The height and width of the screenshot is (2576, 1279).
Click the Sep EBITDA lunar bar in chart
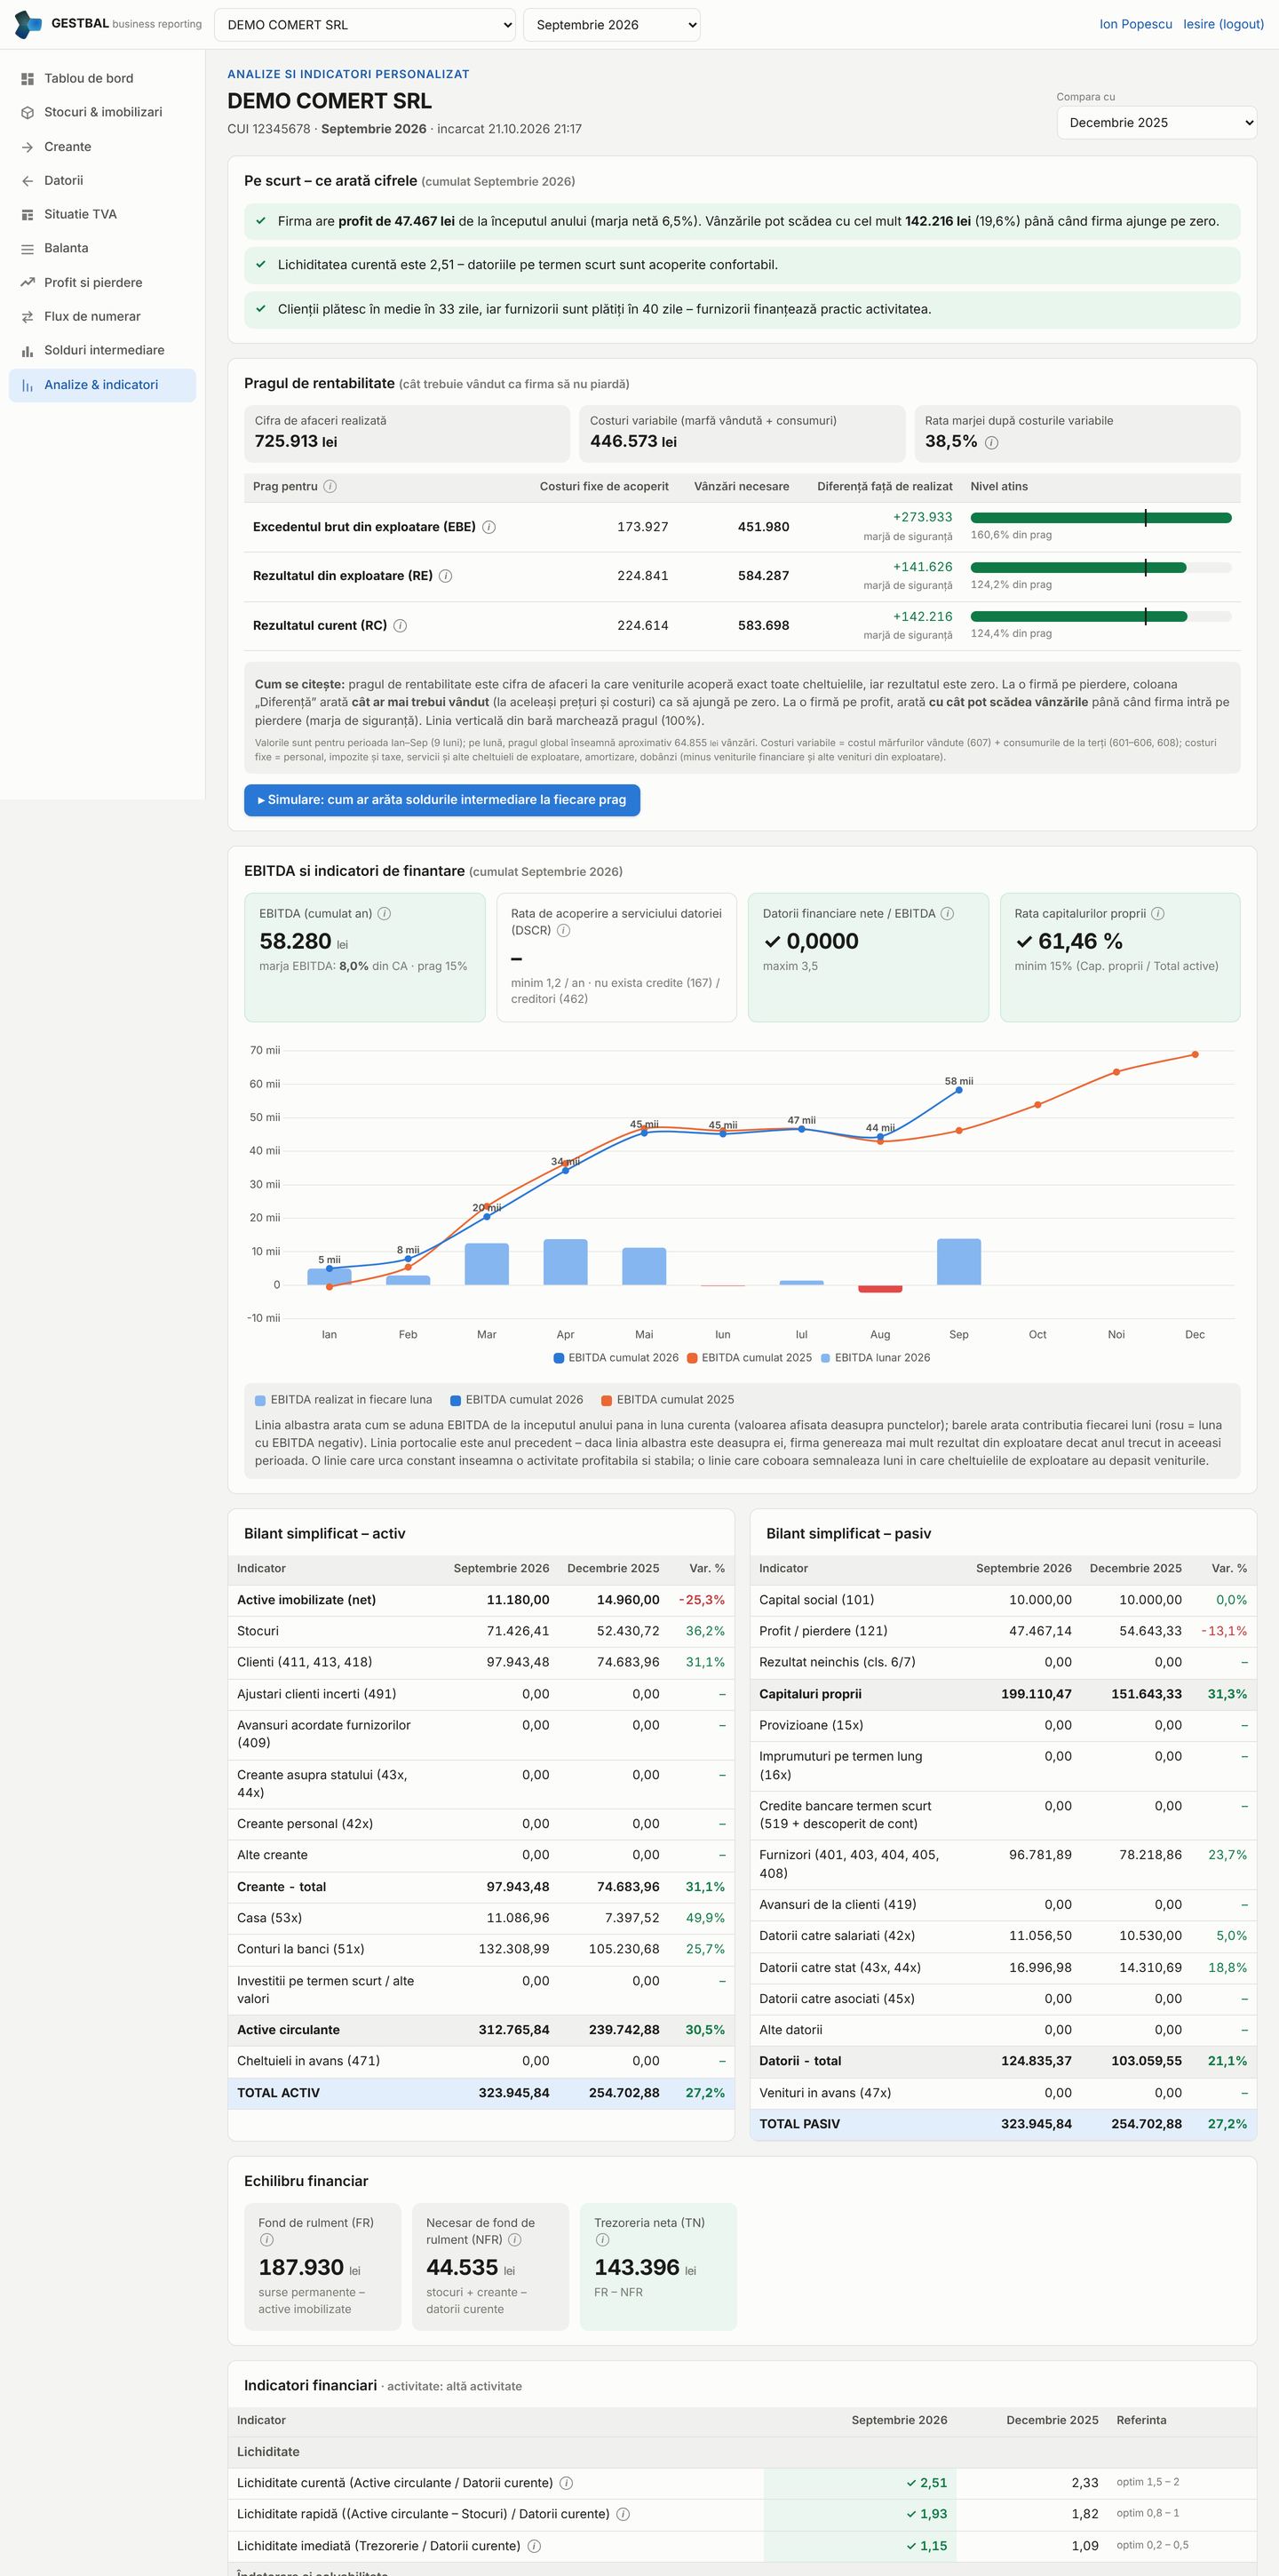[958, 1262]
